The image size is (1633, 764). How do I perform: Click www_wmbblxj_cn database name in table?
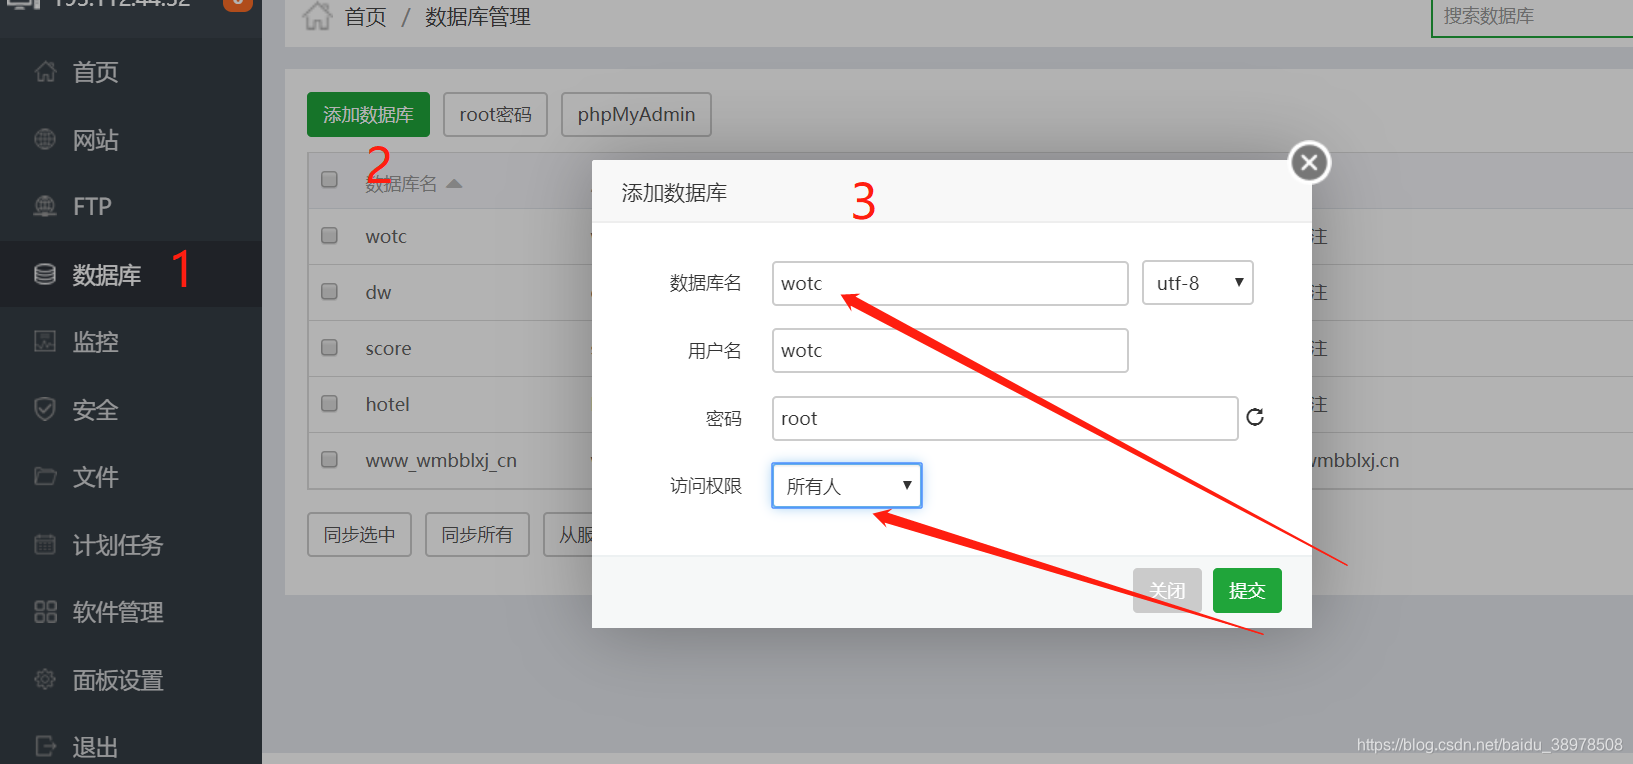point(441,460)
